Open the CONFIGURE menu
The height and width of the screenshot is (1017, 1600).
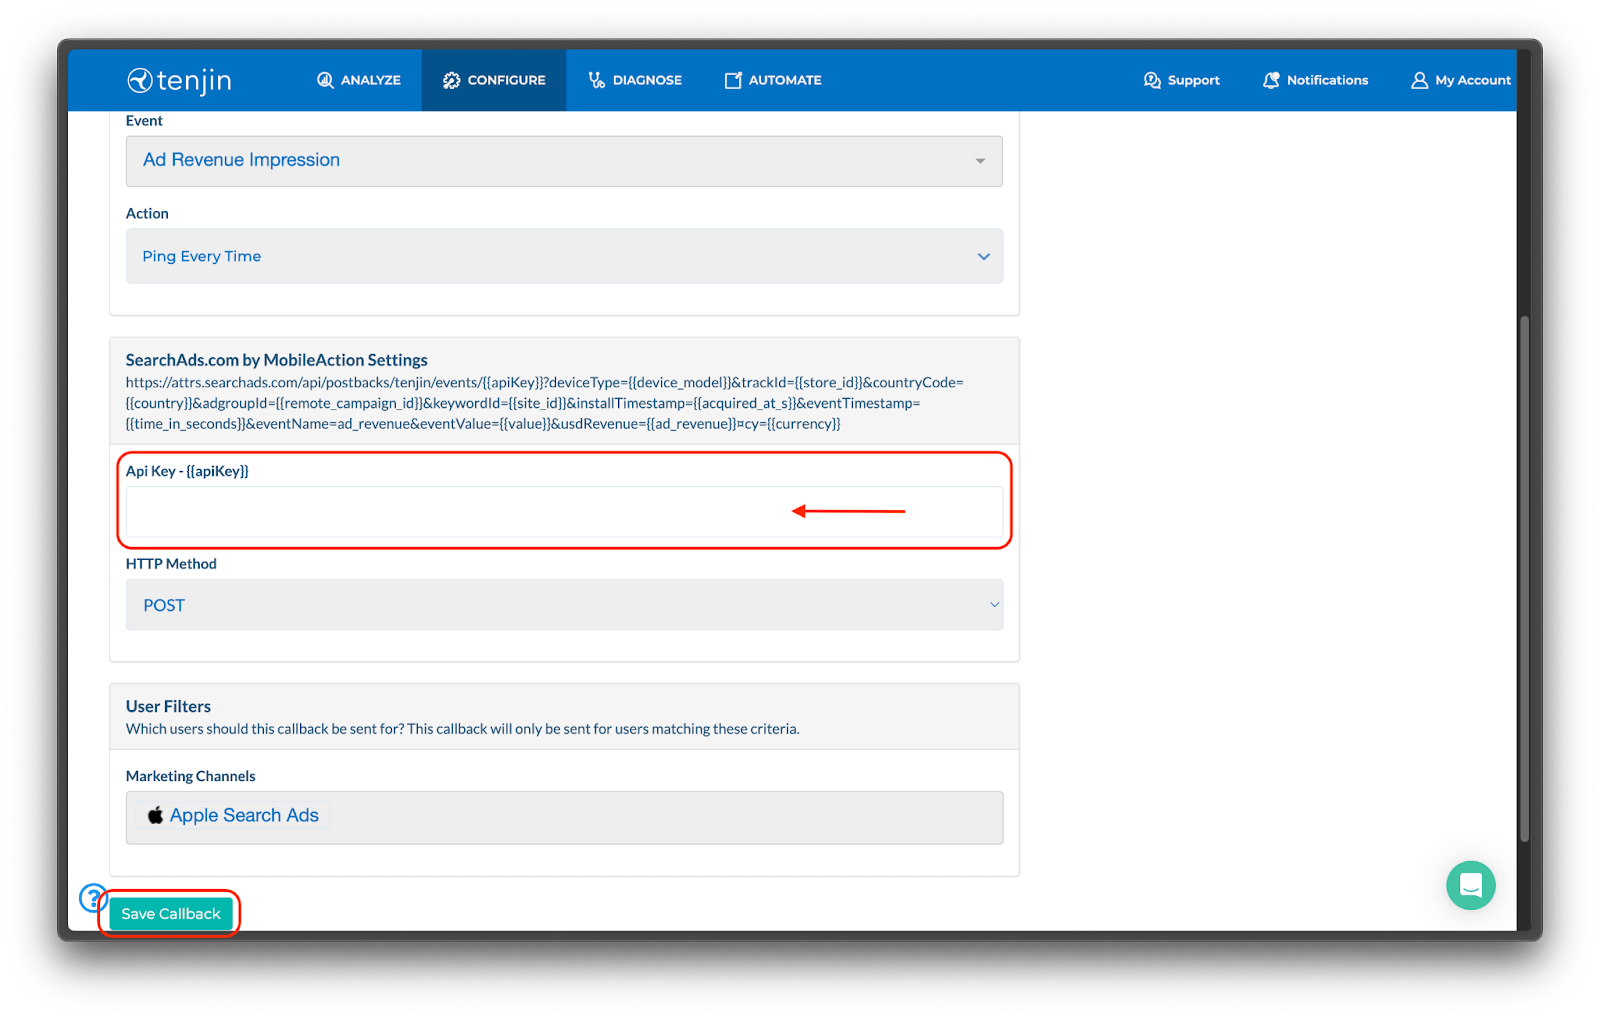494,80
